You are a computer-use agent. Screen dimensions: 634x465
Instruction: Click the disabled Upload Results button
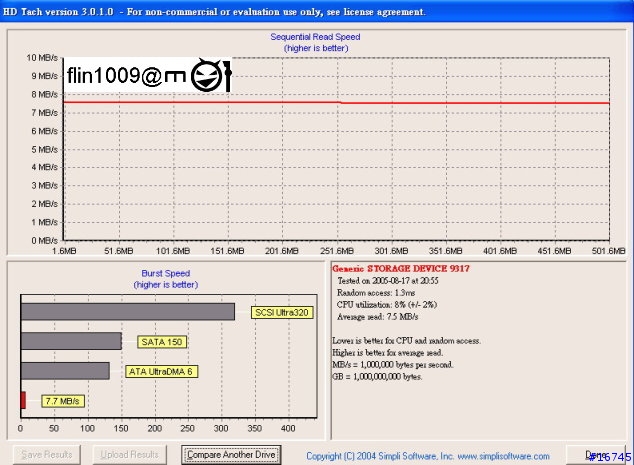[129, 455]
